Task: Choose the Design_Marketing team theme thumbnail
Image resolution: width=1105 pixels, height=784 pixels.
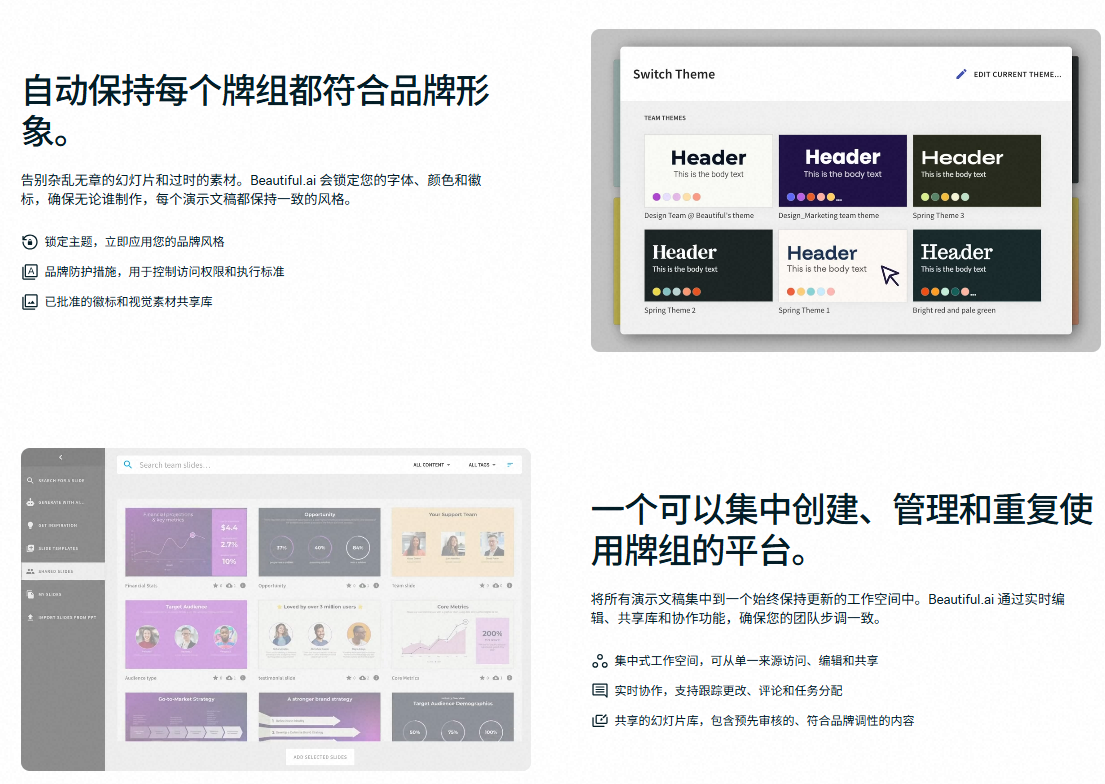Action: tap(842, 171)
